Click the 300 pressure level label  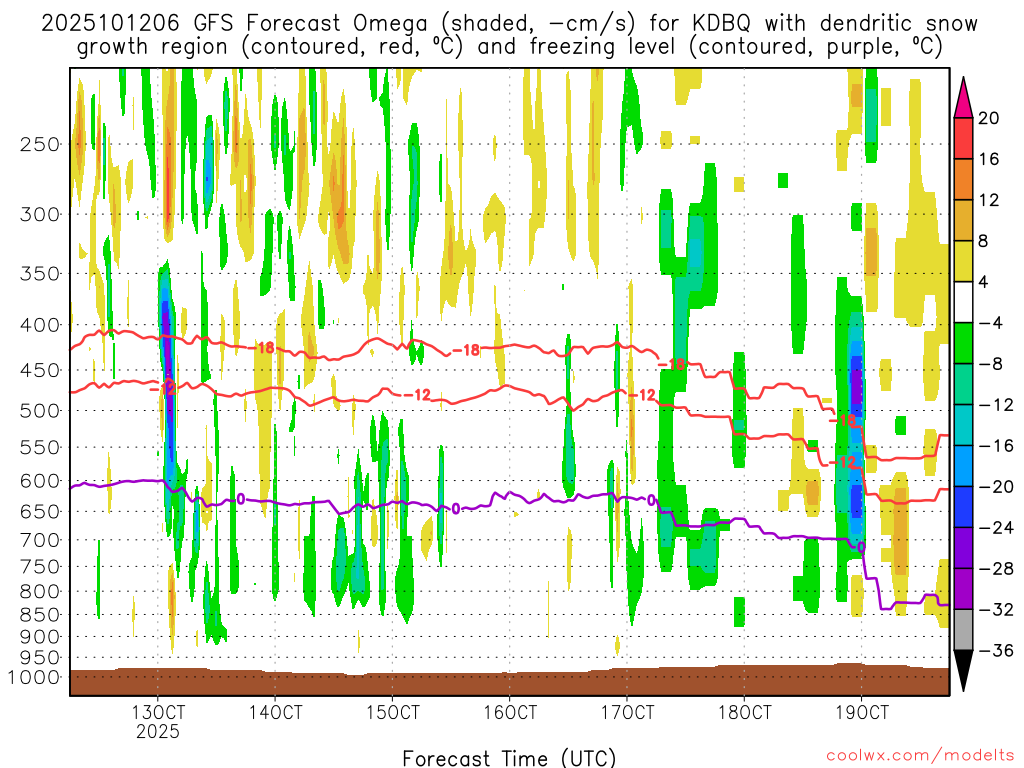40,214
